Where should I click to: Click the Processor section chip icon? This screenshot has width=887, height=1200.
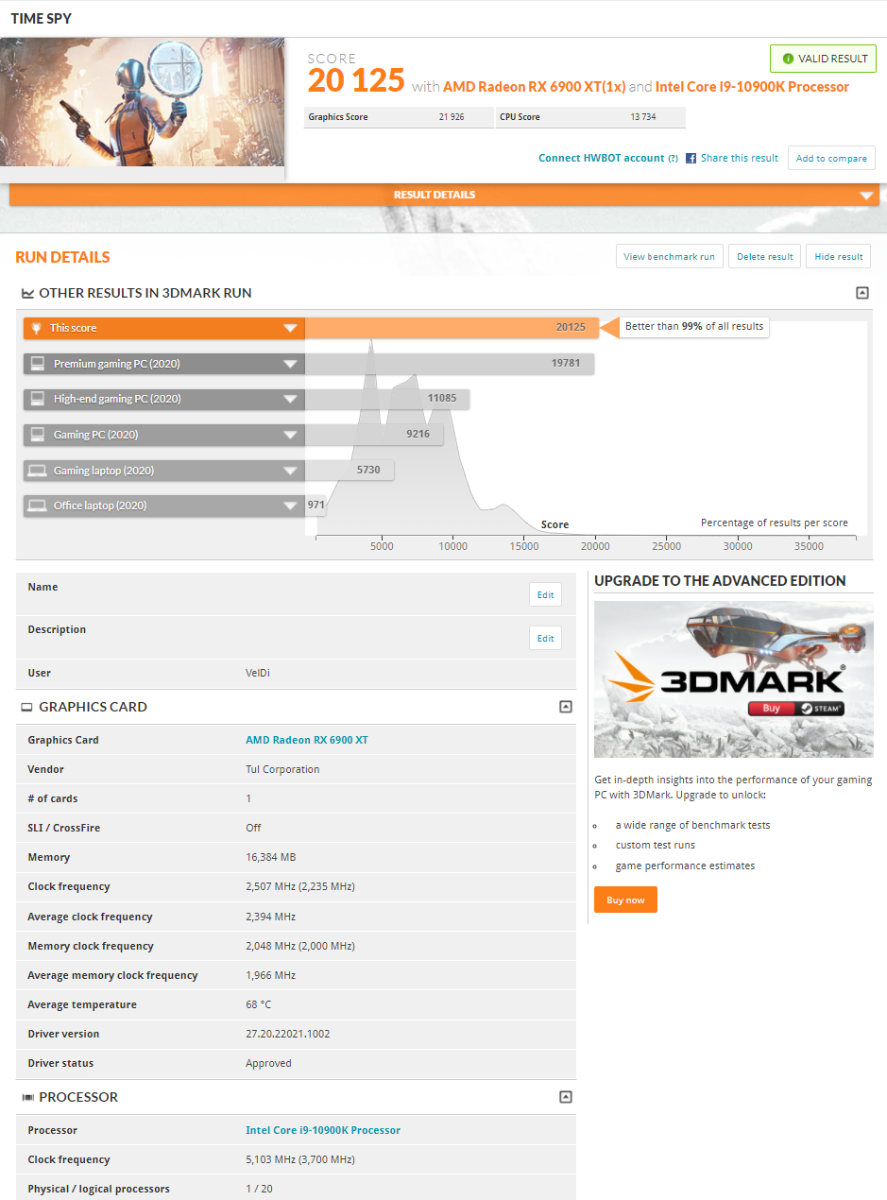click(27, 1097)
